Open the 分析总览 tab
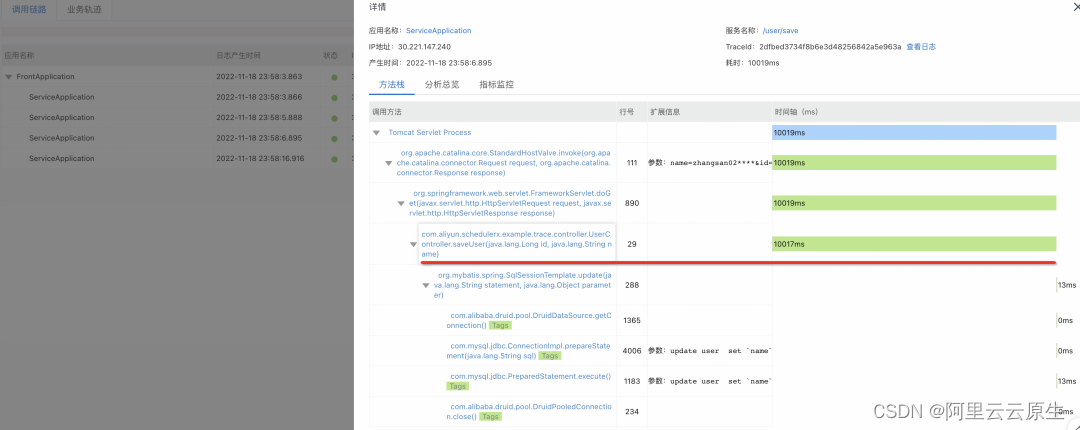Image resolution: width=1080 pixels, height=430 pixels. tap(442, 85)
